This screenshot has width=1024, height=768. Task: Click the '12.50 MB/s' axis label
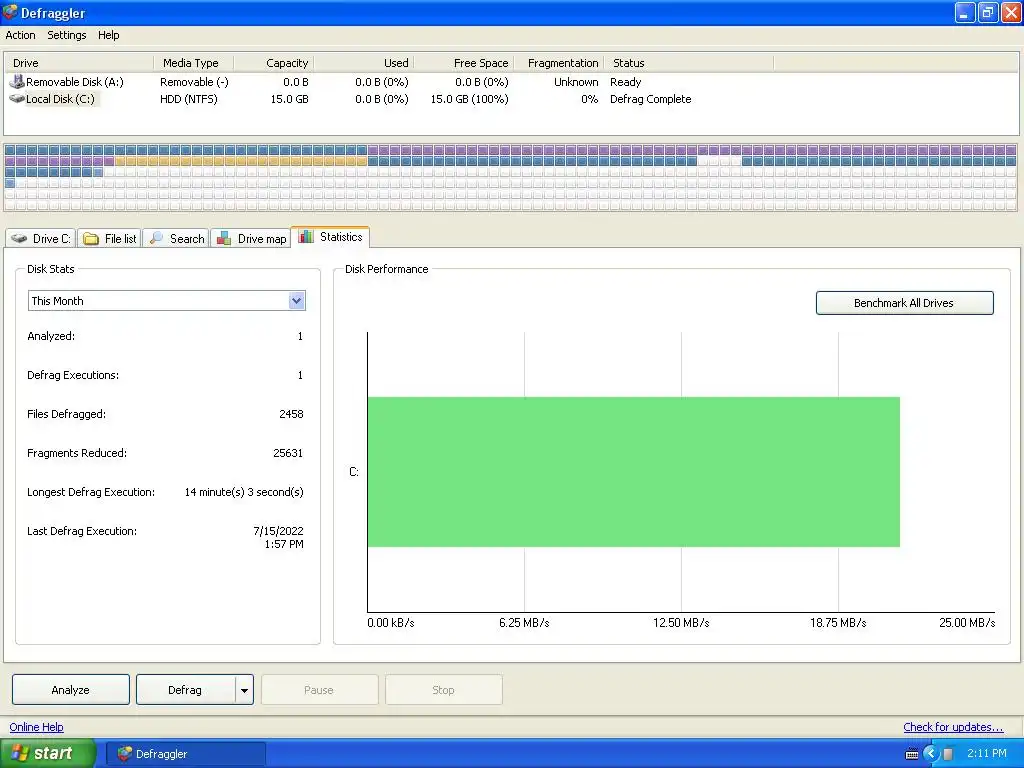[x=681, y=623]
